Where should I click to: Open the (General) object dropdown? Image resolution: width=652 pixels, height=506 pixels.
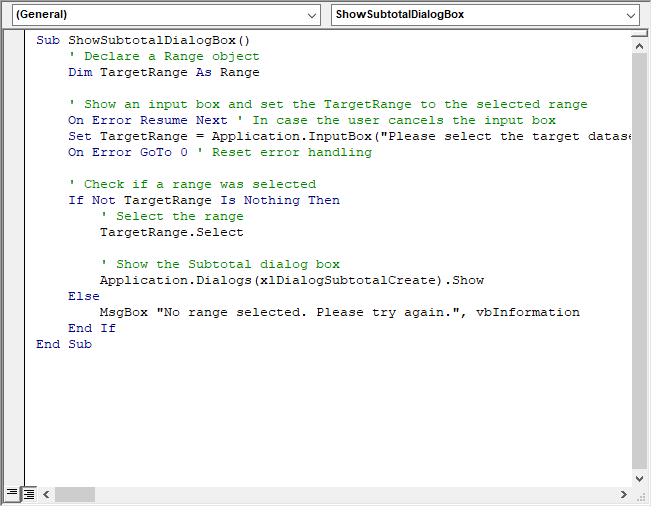tap(166, 15)
